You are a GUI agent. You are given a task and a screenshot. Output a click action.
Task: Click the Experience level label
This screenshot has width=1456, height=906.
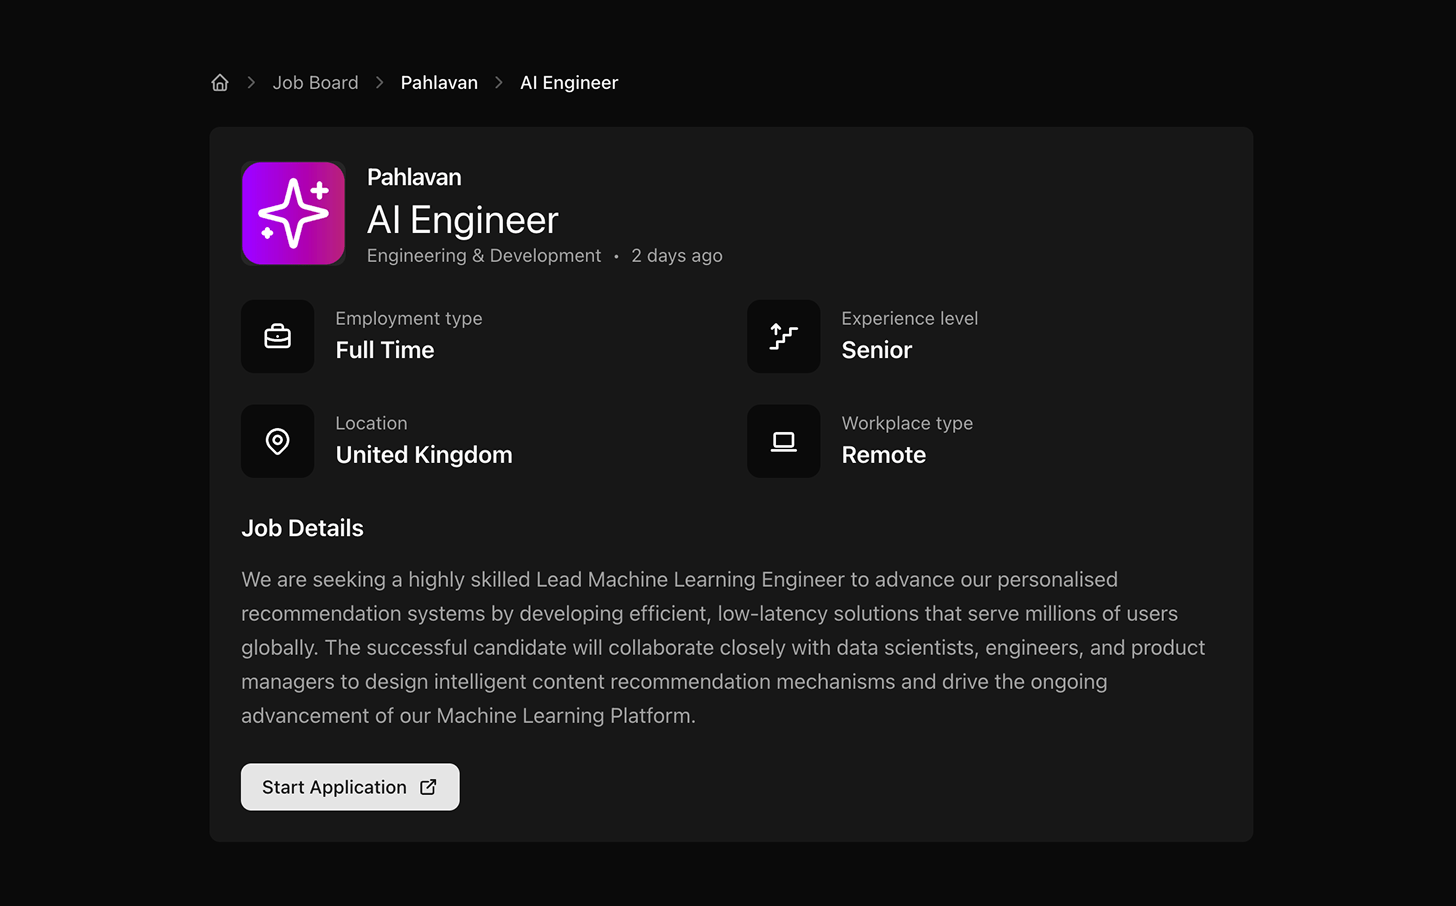[910, 319]
